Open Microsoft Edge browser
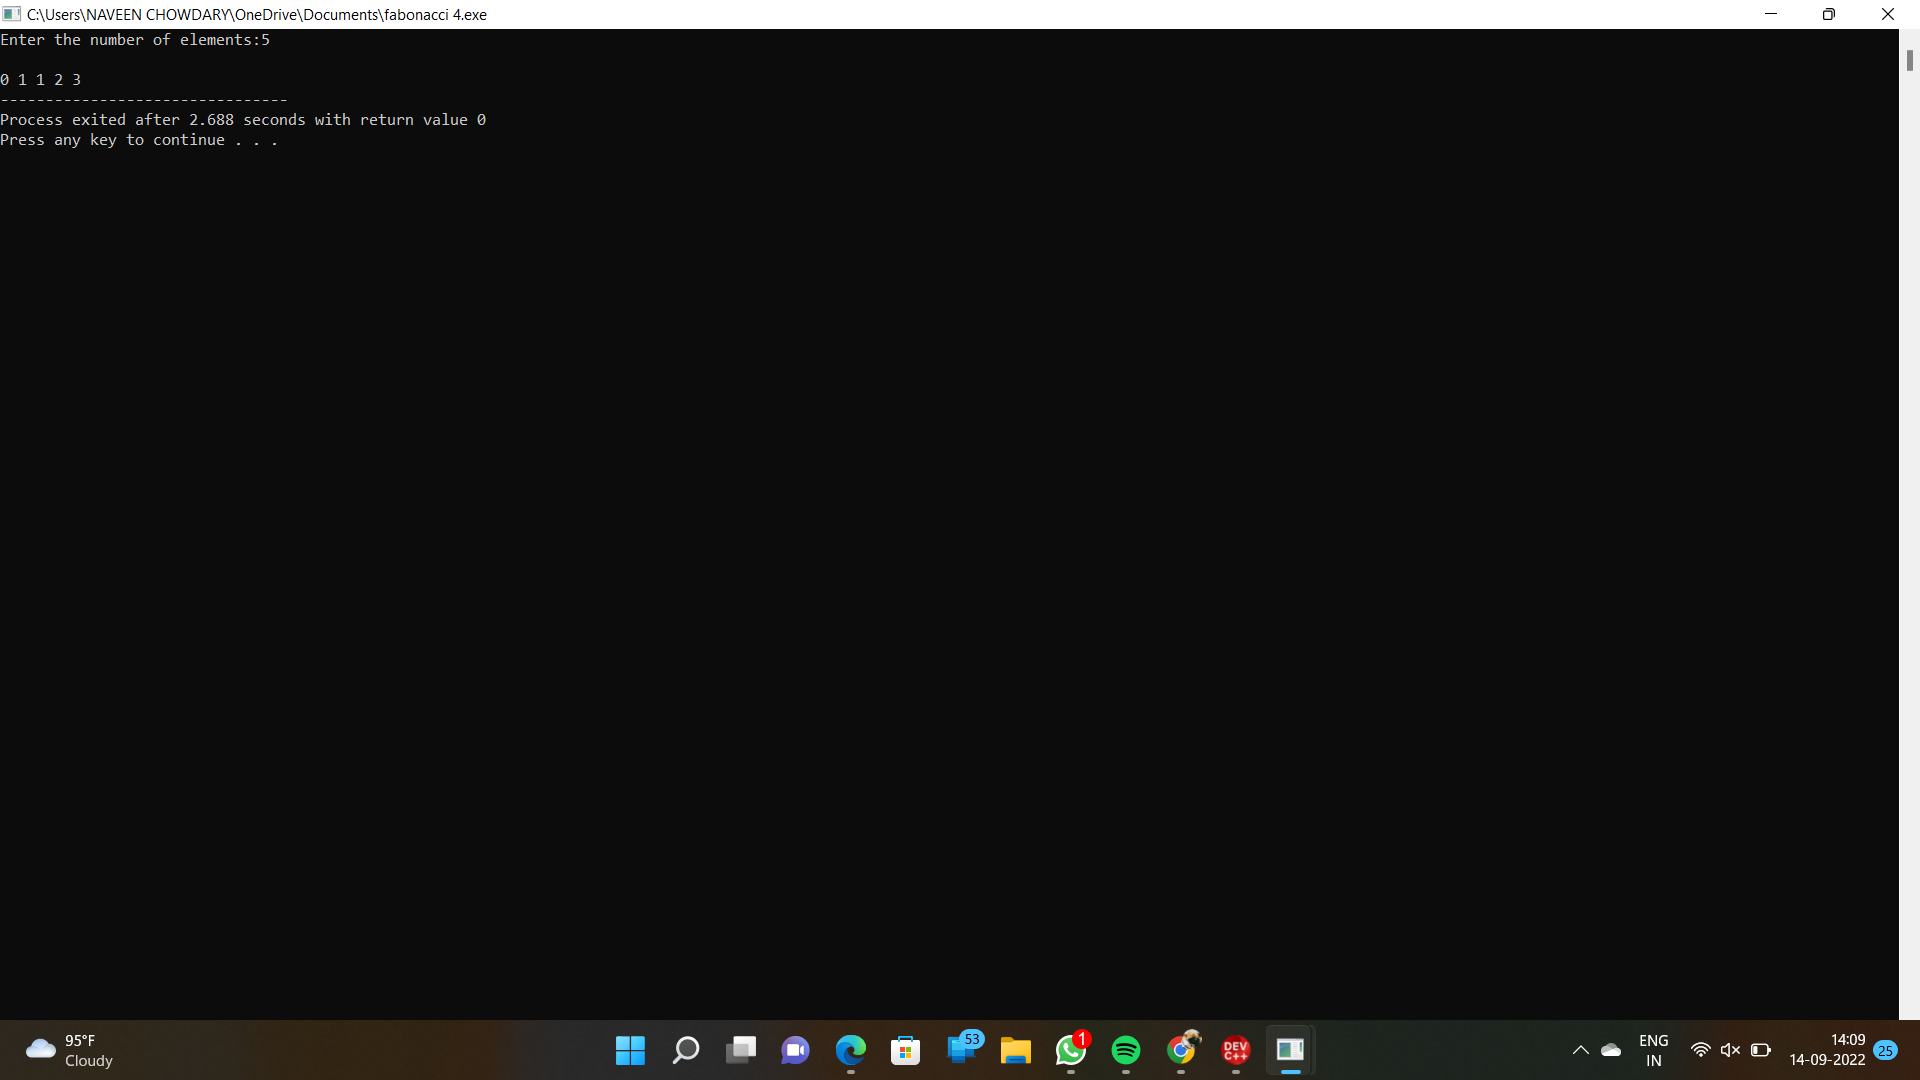This screenshot has width=1920, height=1080. point(850,1050)
